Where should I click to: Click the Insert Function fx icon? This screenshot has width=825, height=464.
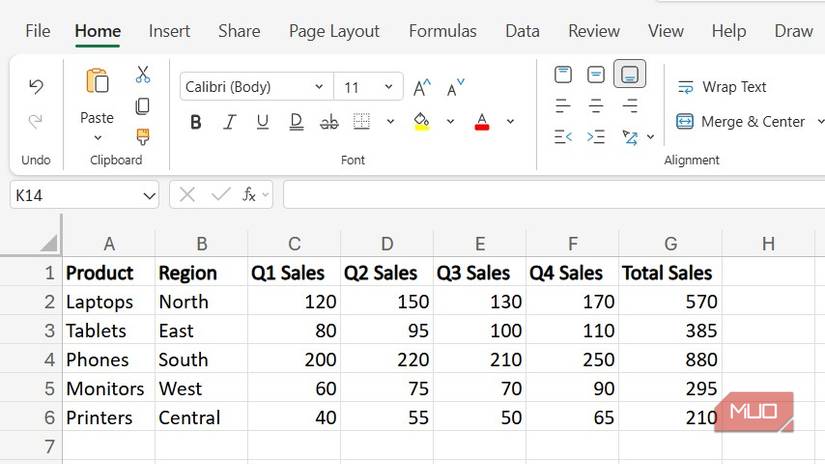pyautogui.click(x=249, y=195)
